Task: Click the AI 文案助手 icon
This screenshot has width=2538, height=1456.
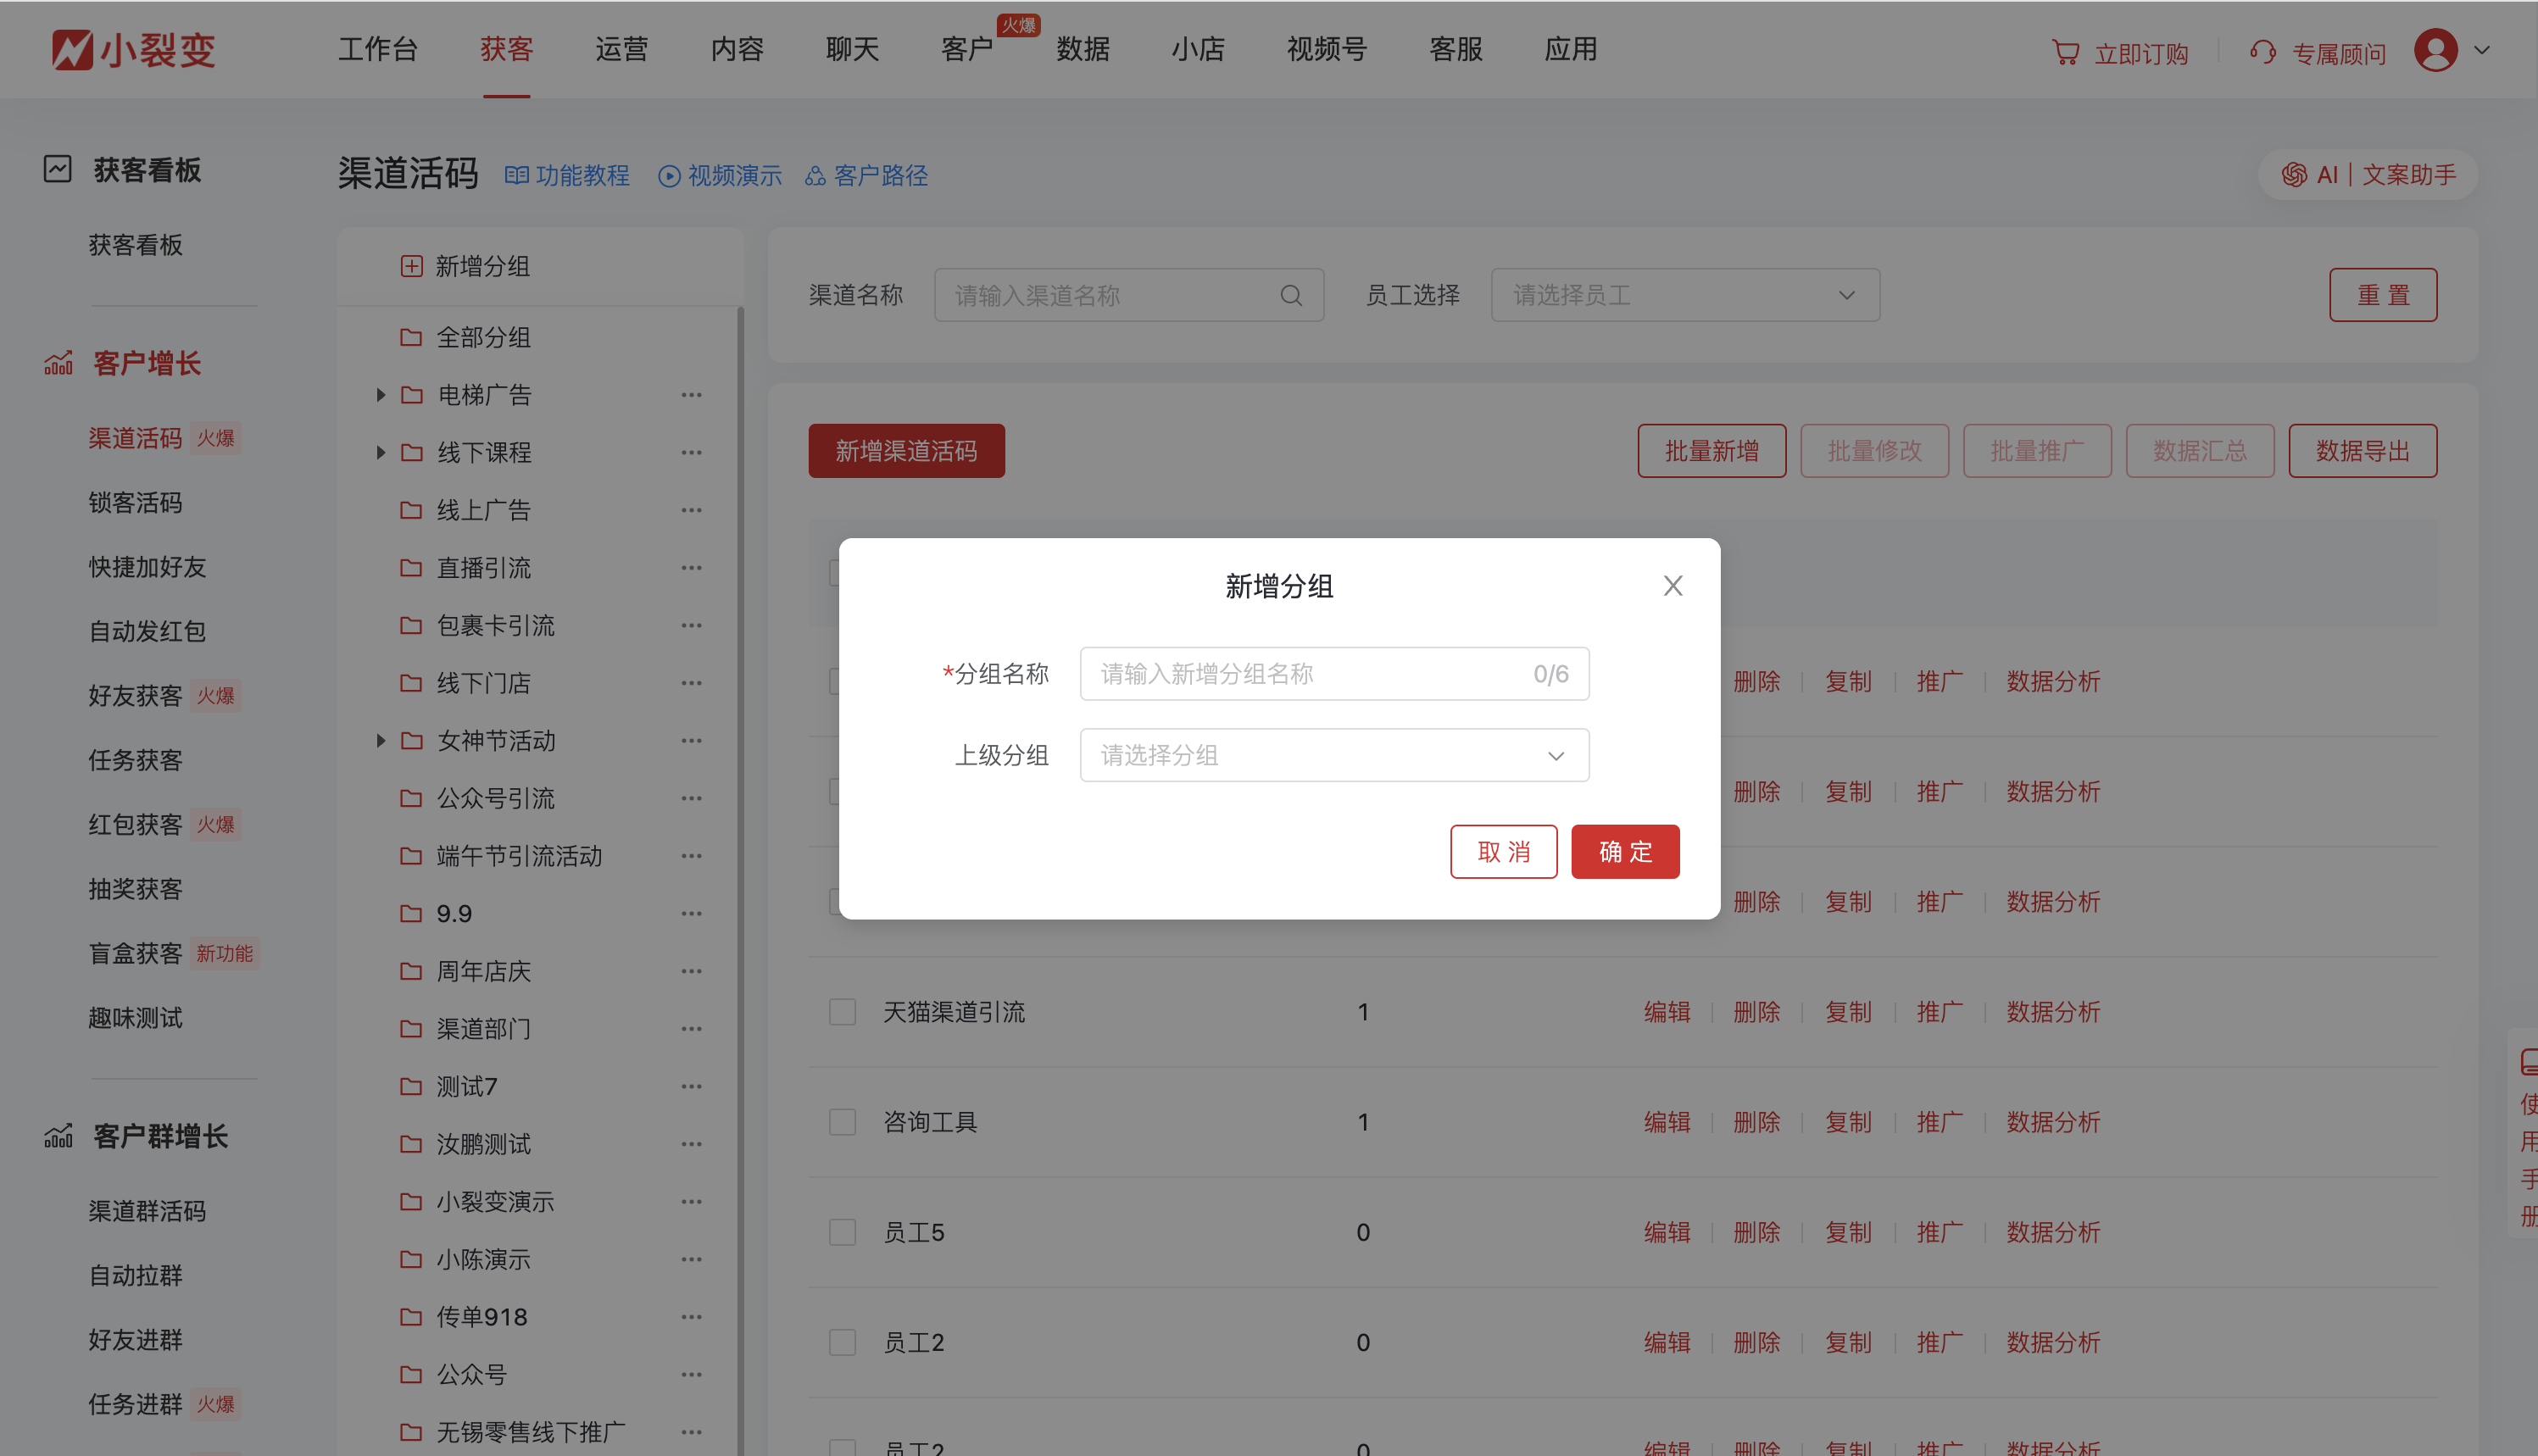Action: point(2294,175)
